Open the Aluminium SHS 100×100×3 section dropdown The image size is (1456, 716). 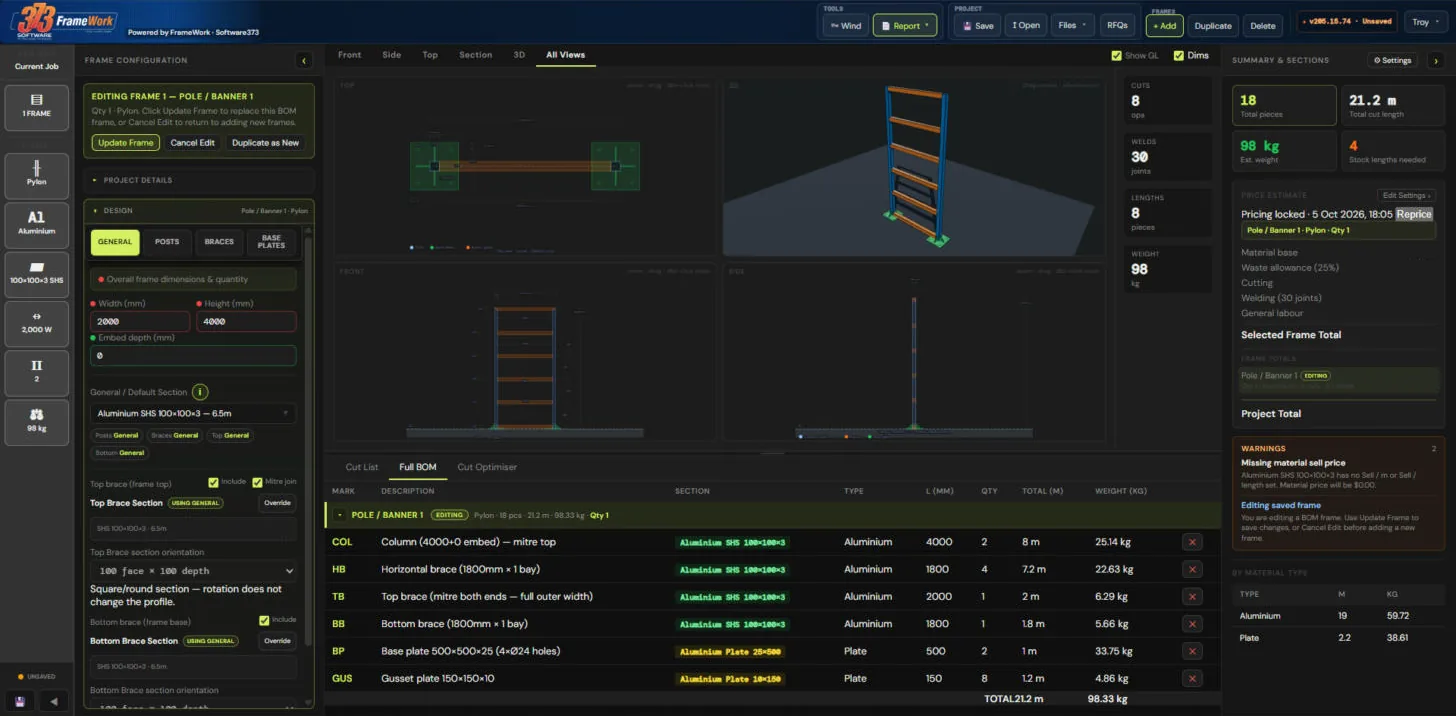[x=193, y=413]
